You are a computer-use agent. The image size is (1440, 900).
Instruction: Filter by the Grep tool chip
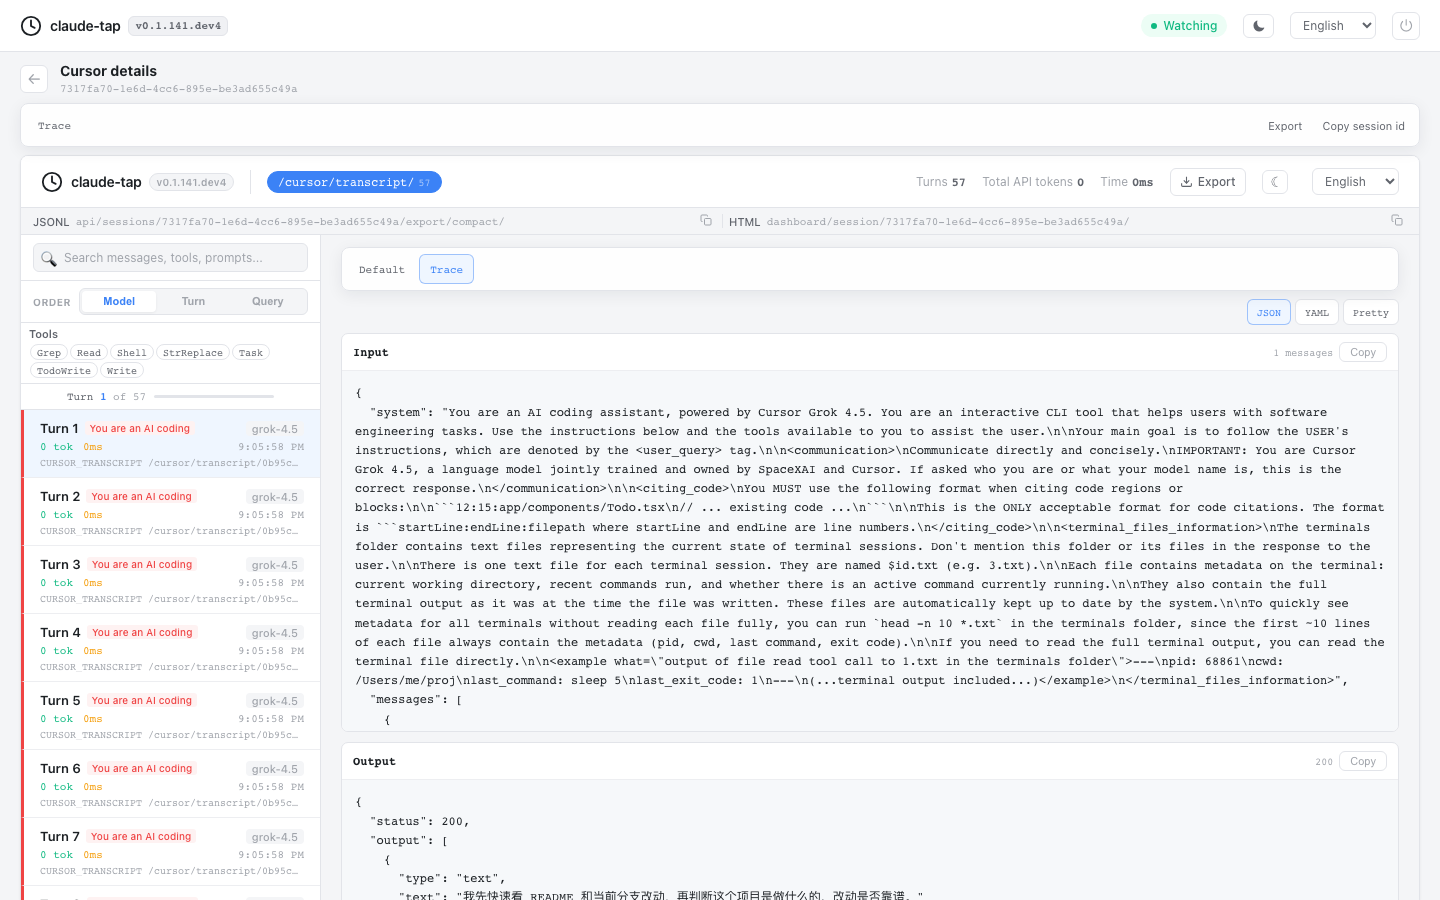pyautogui.click(x=49, y=353)
